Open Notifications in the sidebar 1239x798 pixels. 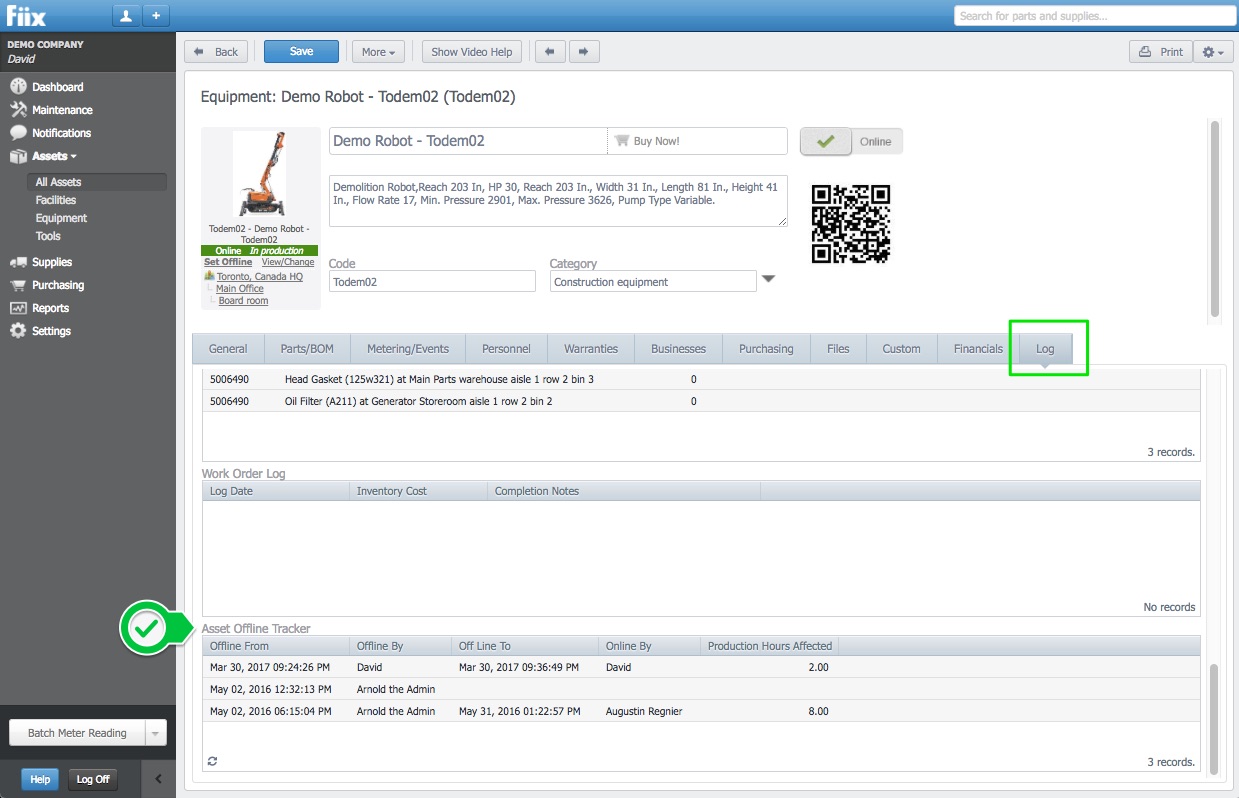pyautogui.click(x=61, y=133)
